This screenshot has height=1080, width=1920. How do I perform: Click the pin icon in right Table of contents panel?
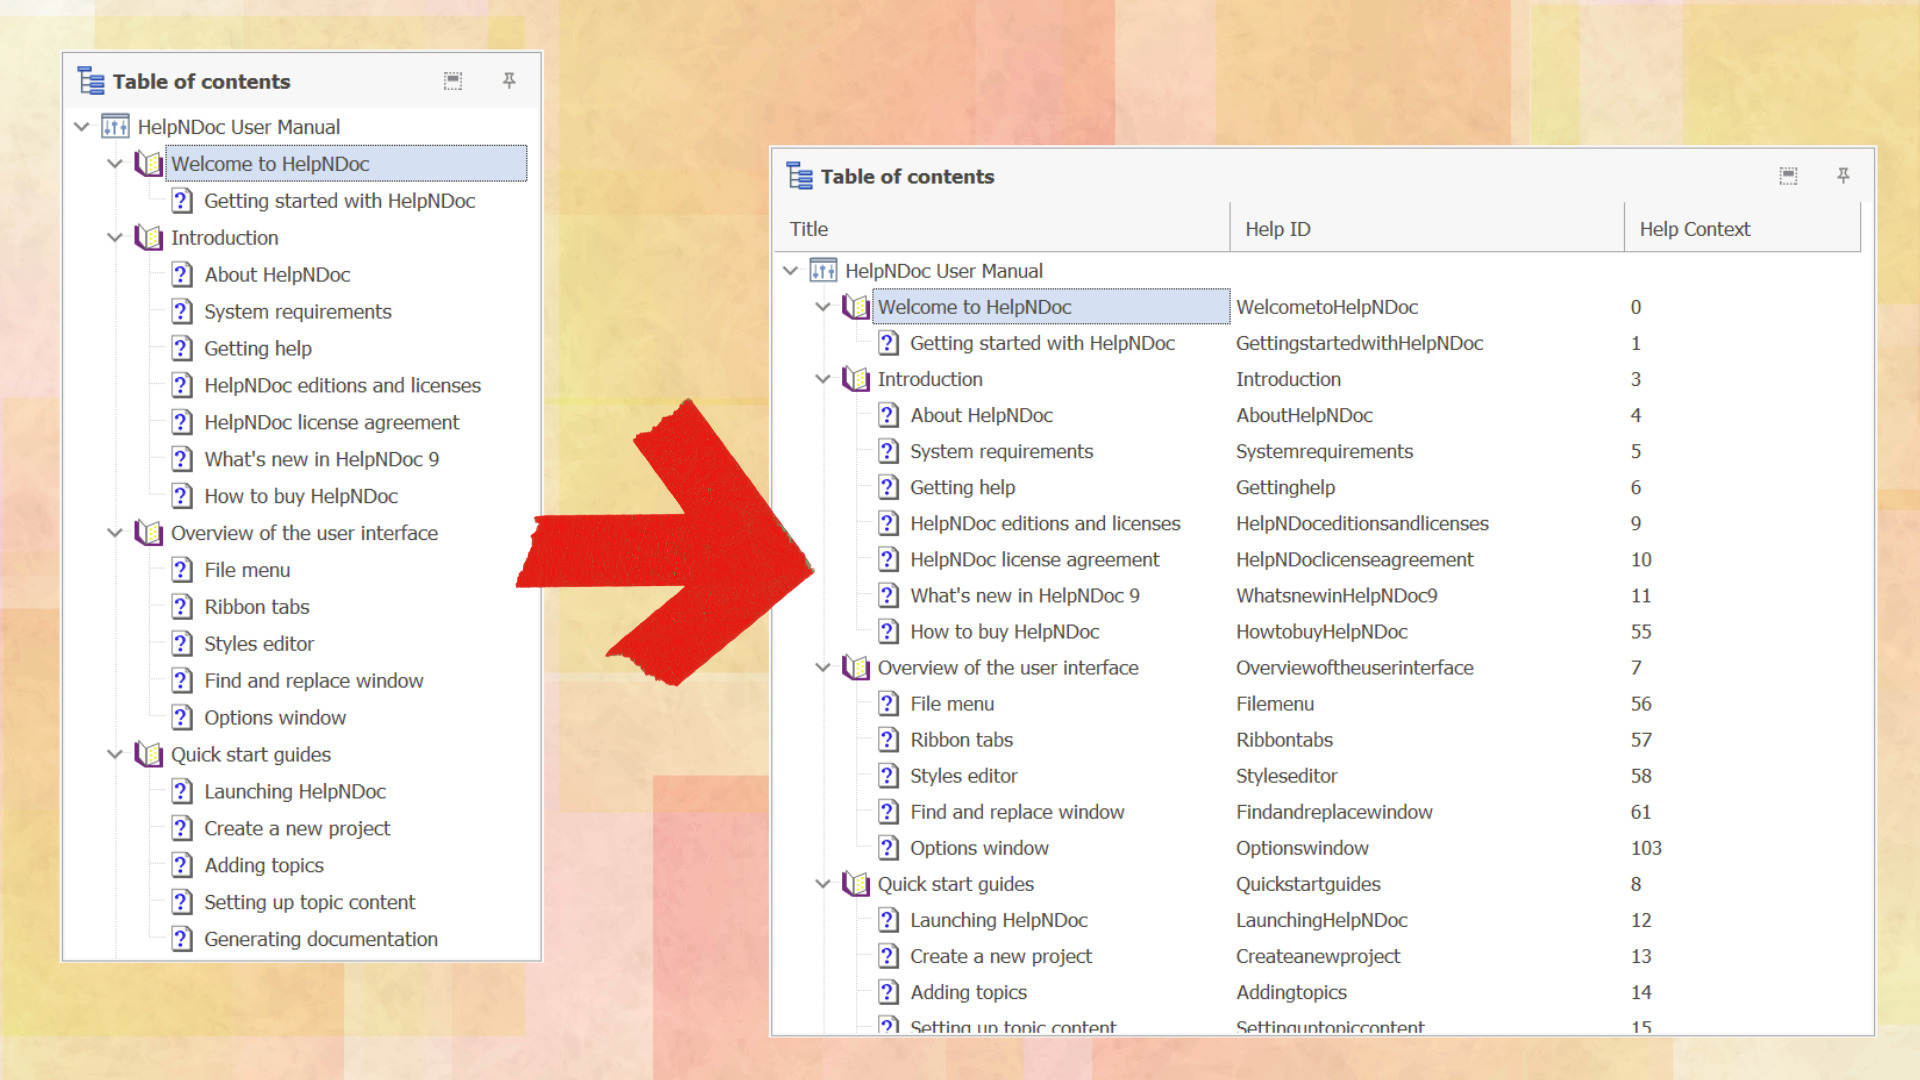click(x=1843, y=176)
